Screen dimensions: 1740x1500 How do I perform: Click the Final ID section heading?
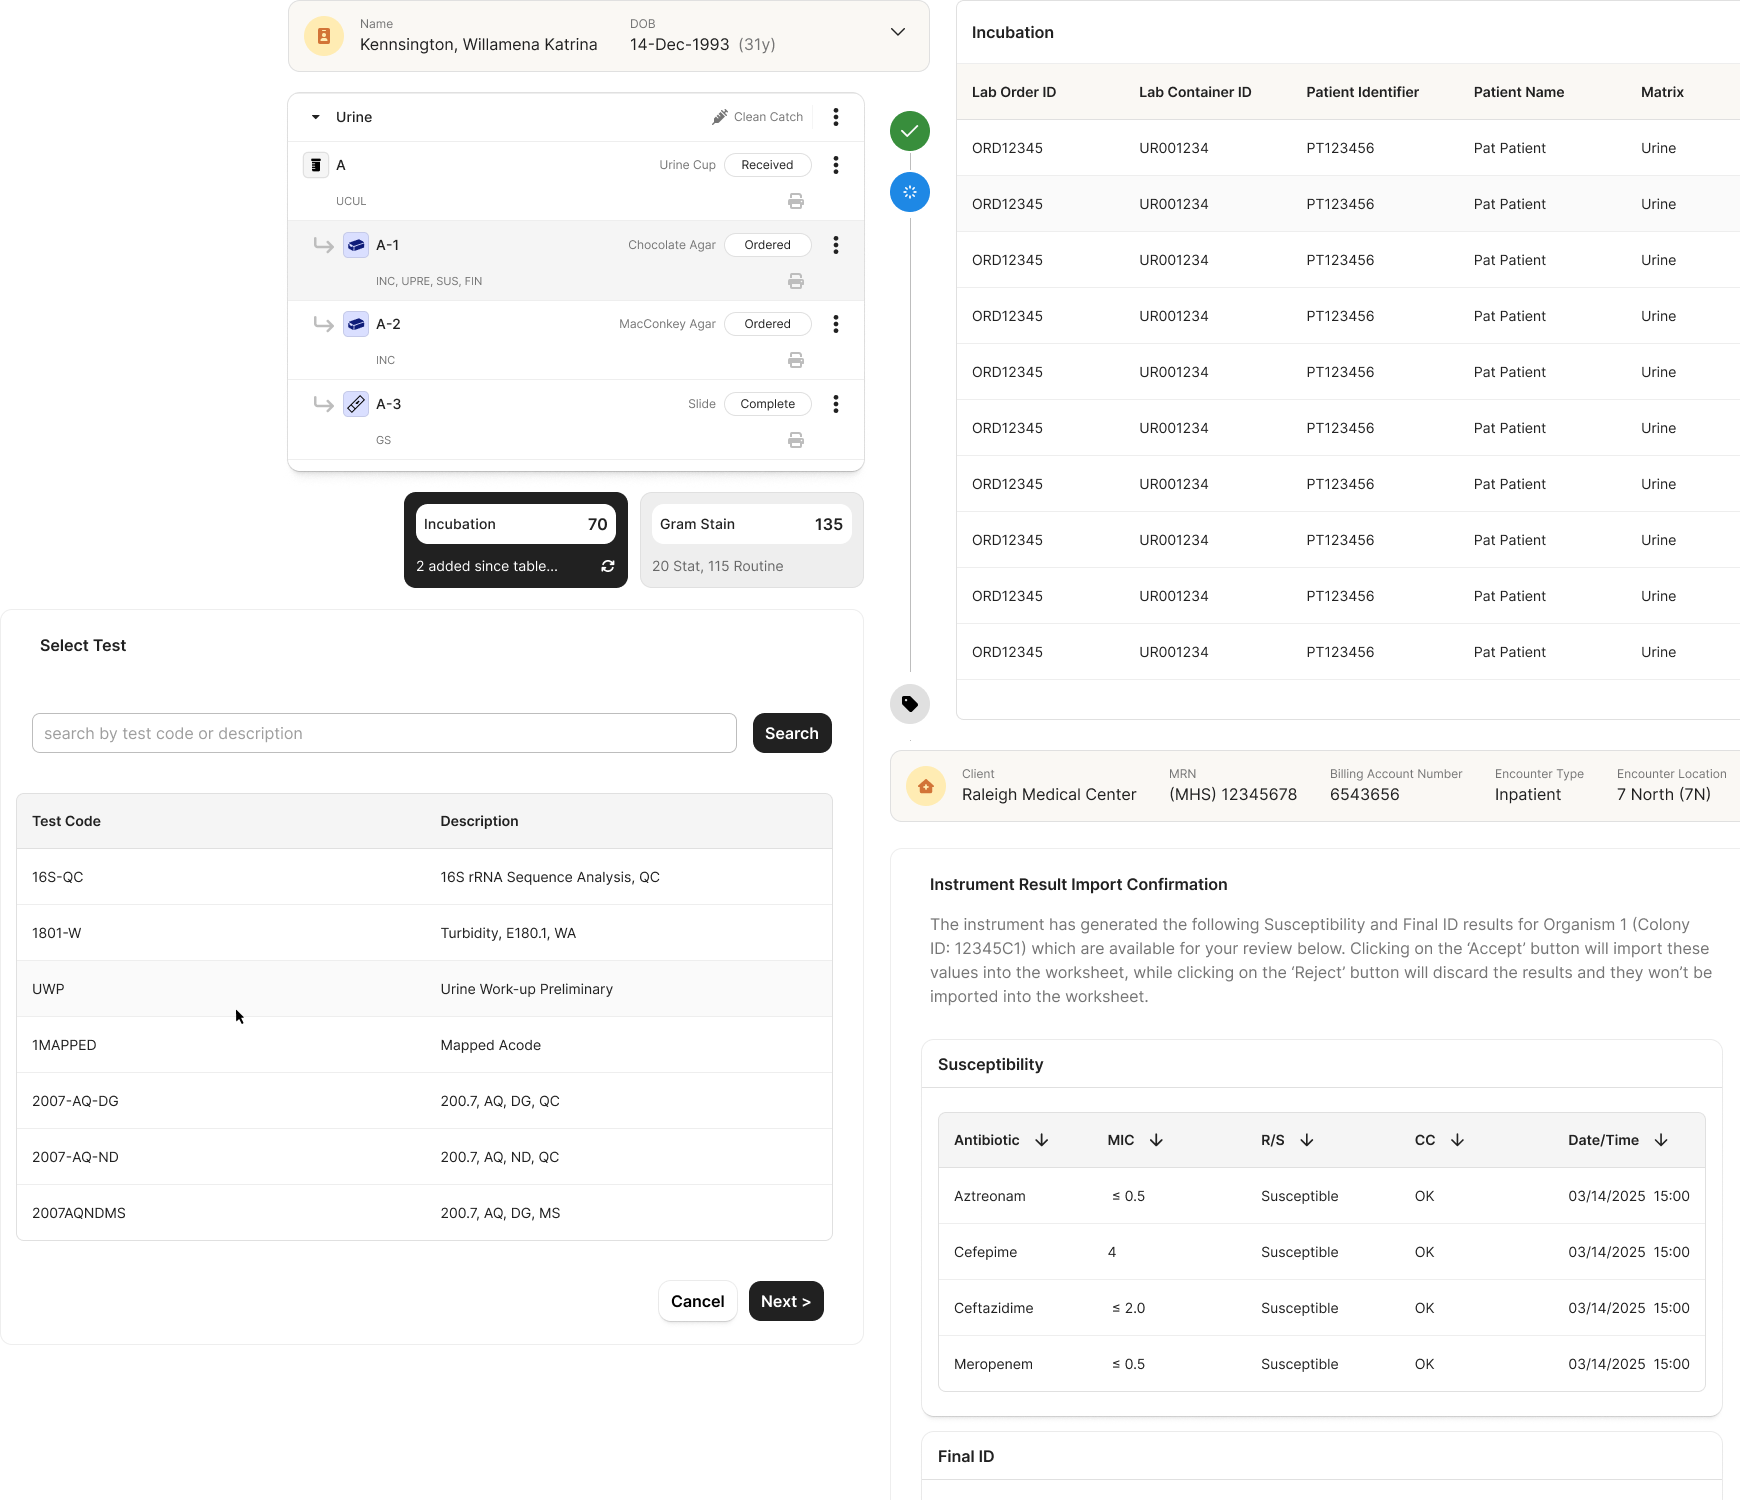point(966,1456)
